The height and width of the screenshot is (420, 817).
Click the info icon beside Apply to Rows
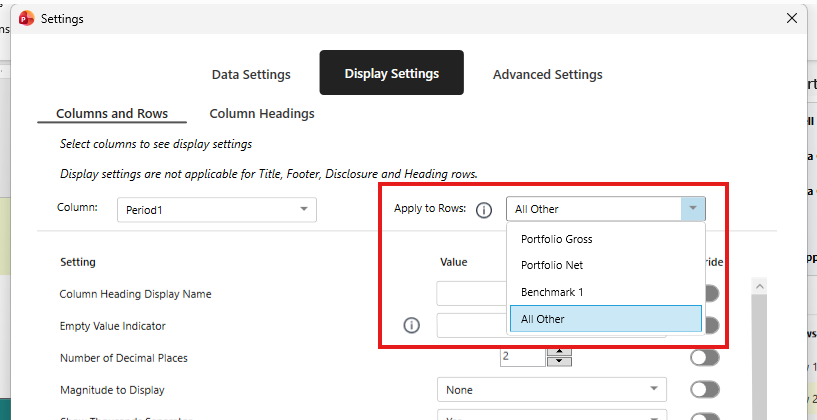[484, 210]
